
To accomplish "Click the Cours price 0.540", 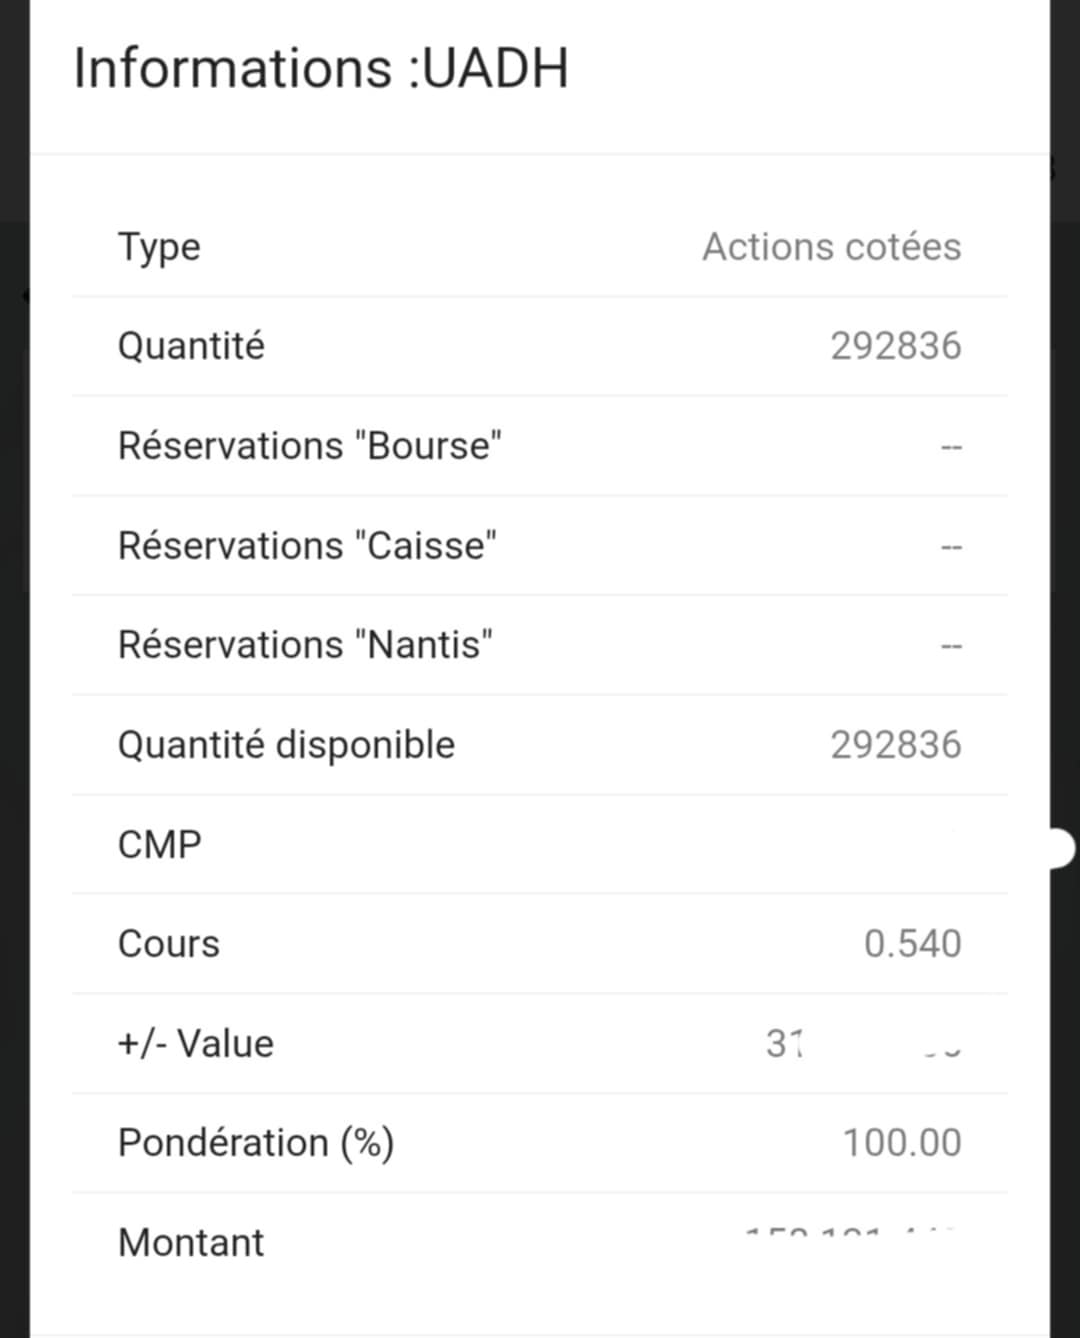I will [912, 944].
